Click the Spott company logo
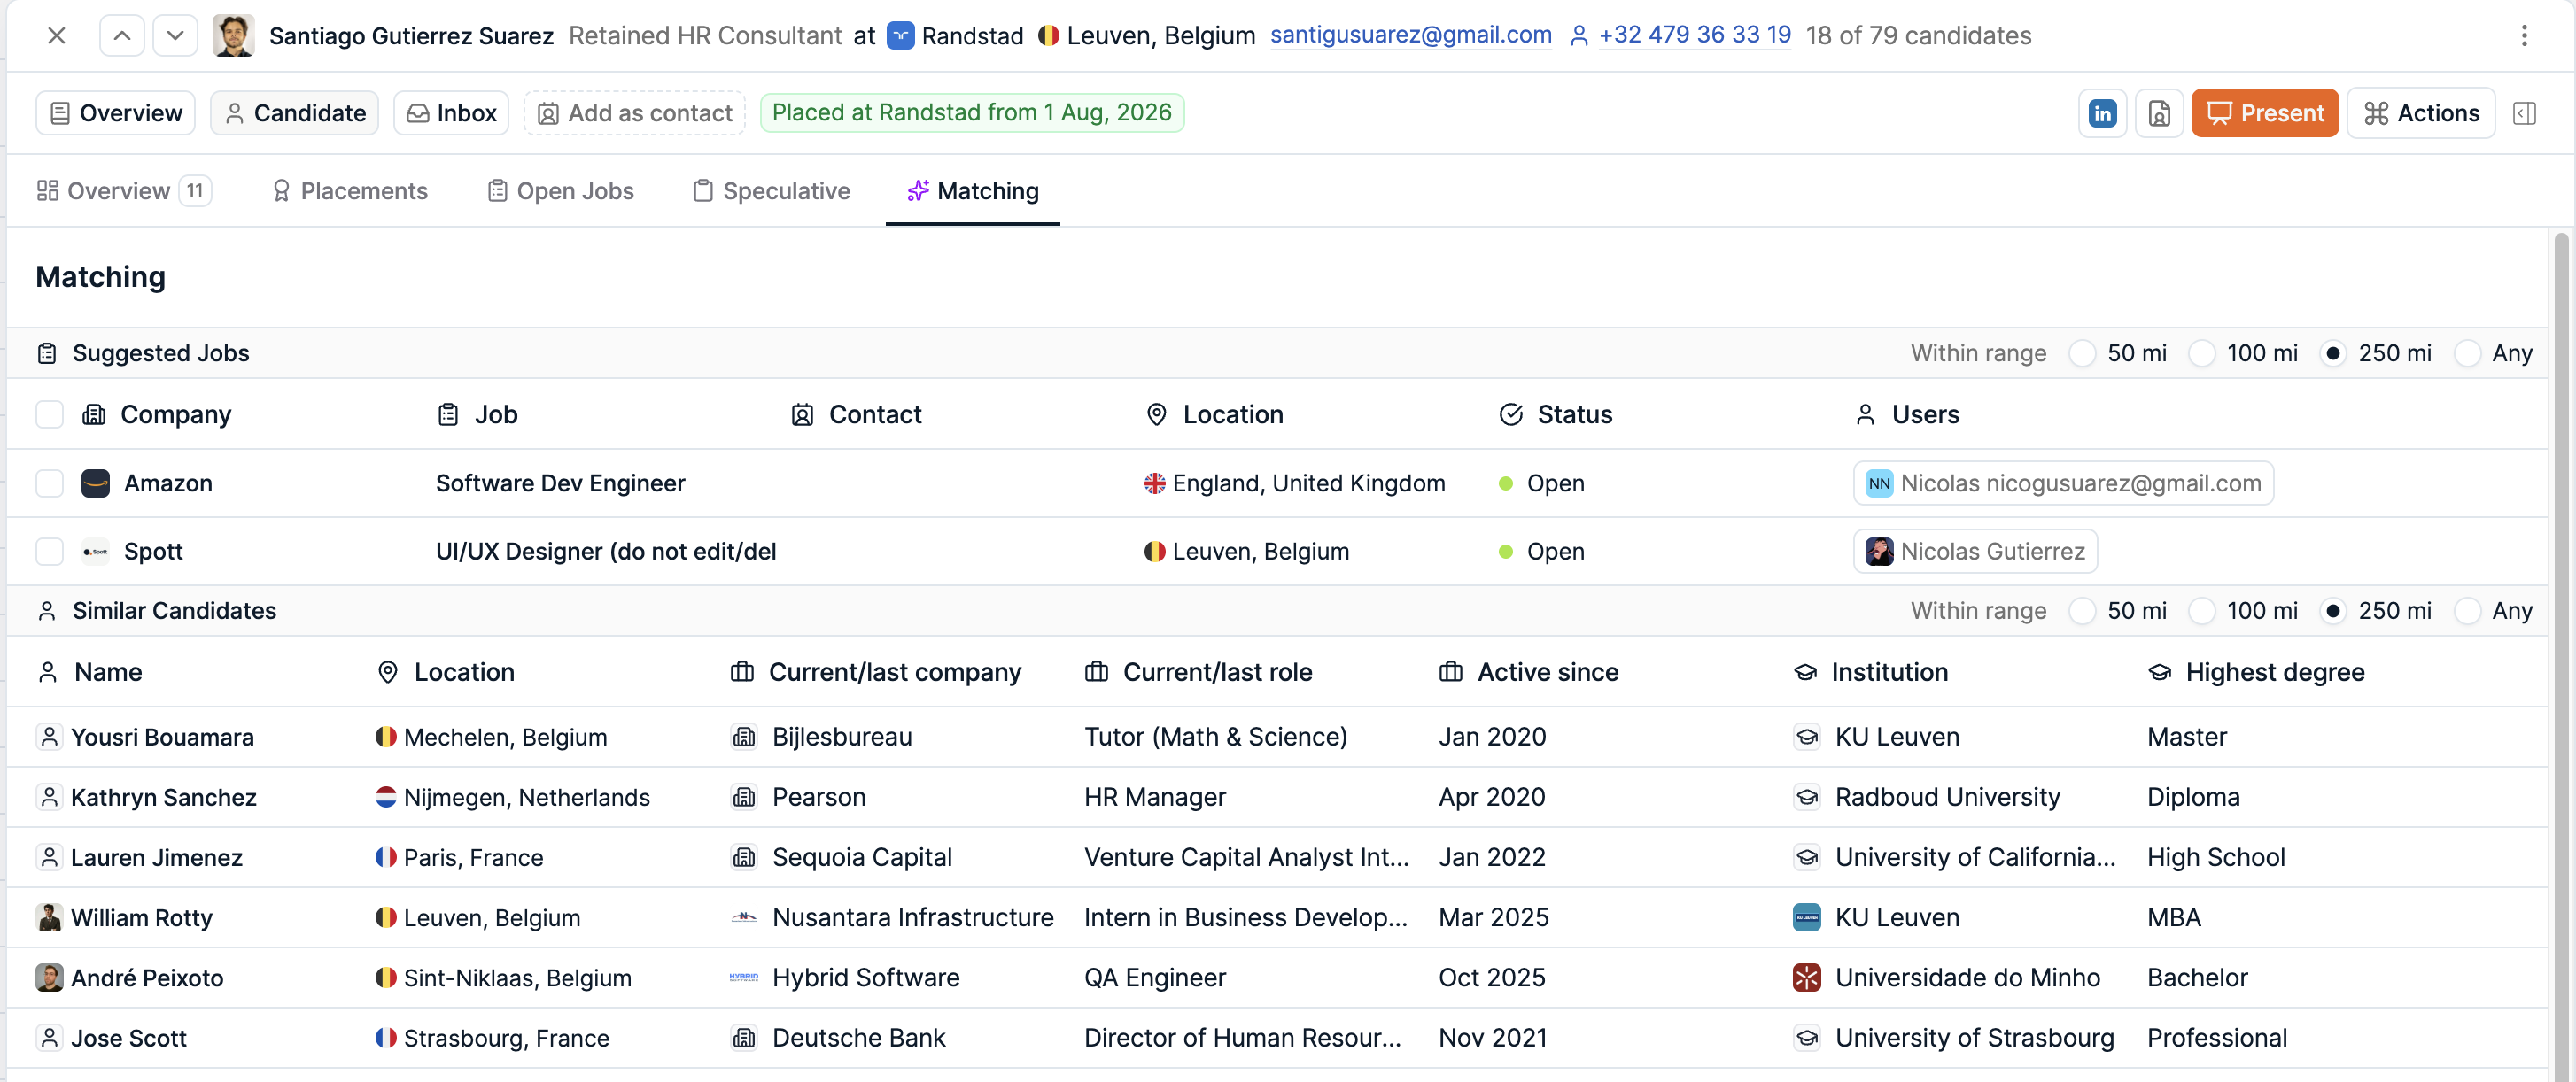 coord(95,552)
